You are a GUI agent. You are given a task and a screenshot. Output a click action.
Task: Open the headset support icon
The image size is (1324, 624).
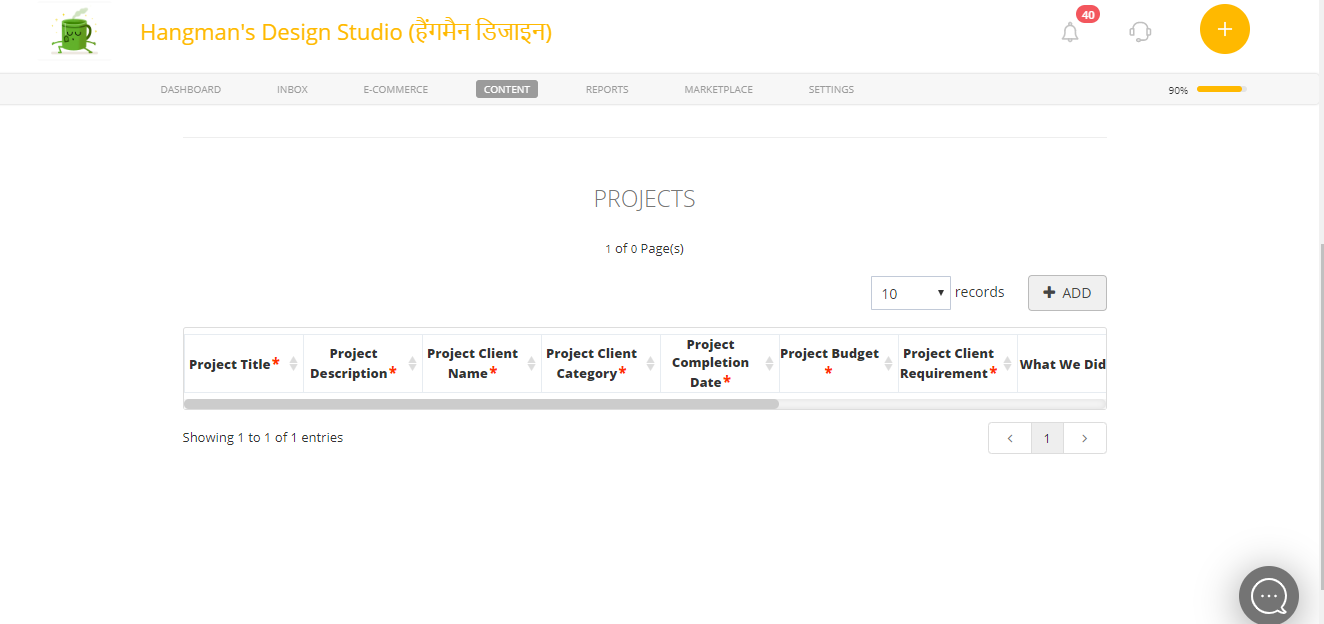pyautogui.click(x=1139, y=31)
